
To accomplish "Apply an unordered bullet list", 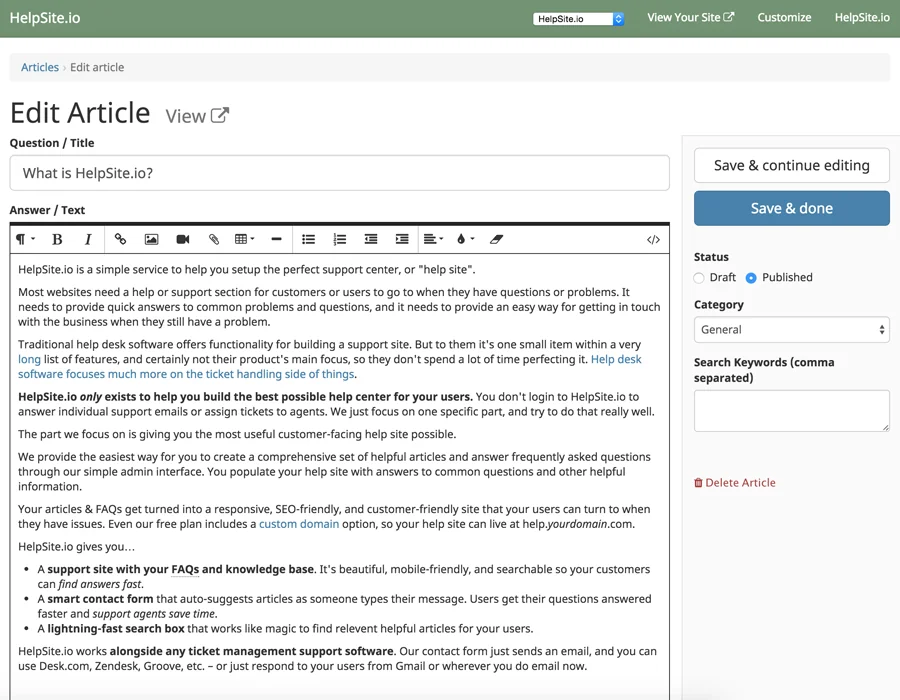I will tap(308, 239).
